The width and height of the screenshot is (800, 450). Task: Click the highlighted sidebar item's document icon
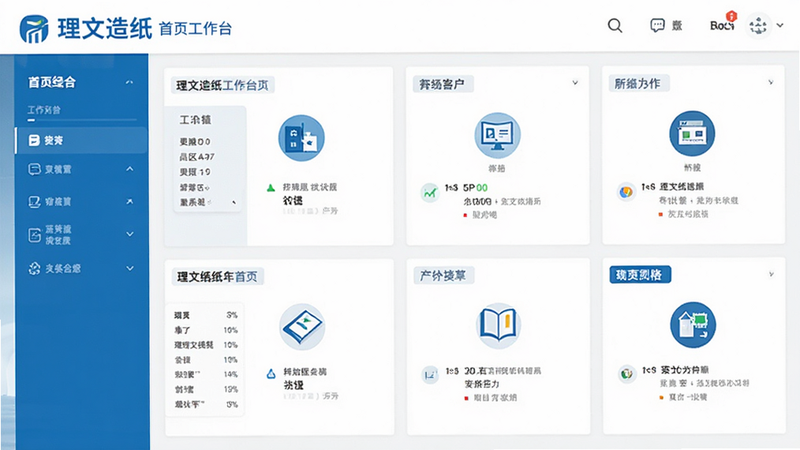[34, 140]
